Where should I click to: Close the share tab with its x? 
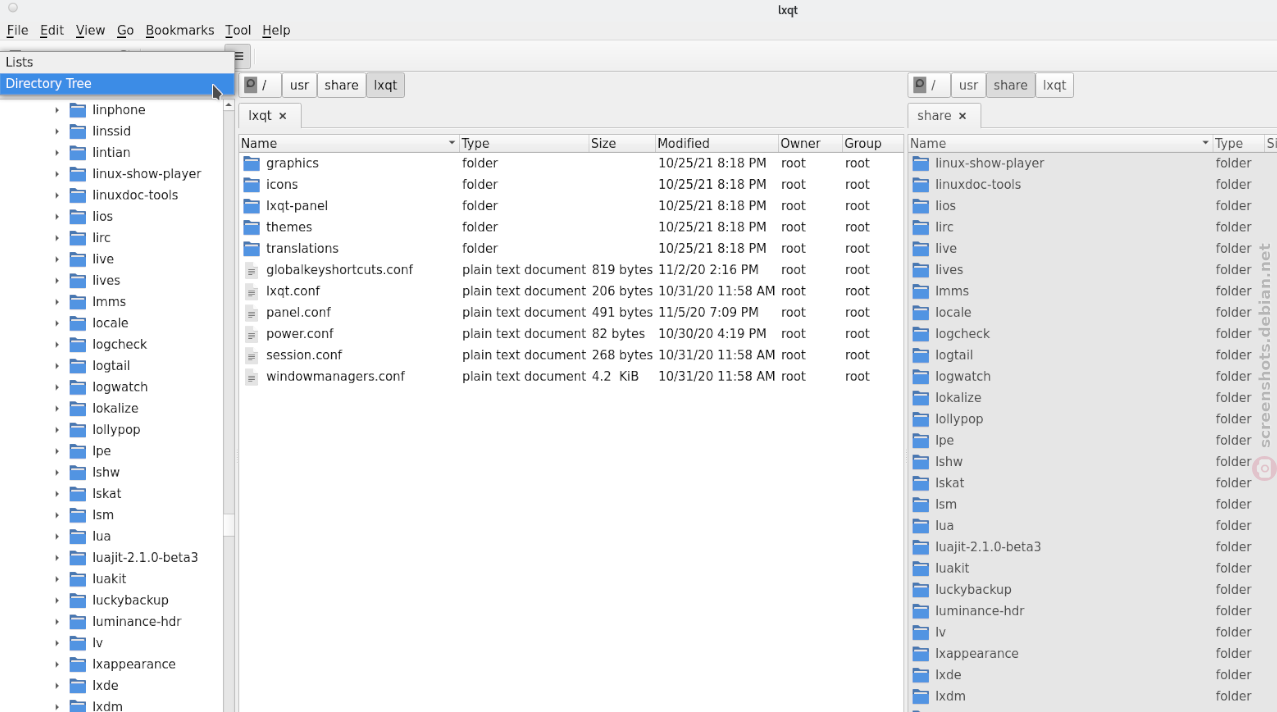click(963, 116)
